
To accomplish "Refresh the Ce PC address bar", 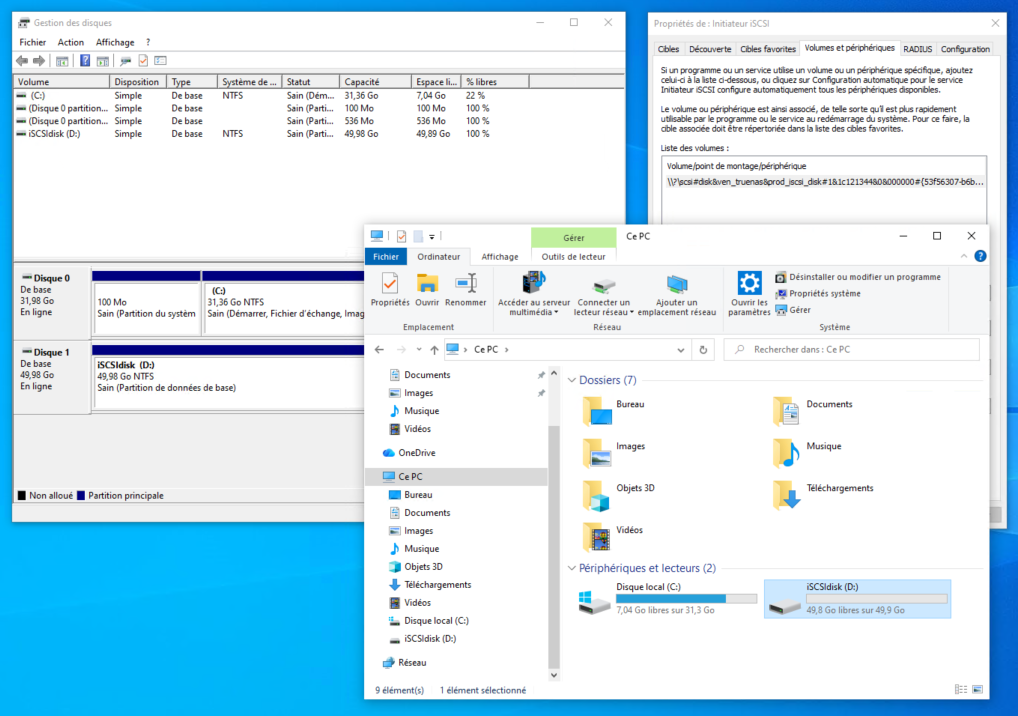I will [x=703, y=350].
